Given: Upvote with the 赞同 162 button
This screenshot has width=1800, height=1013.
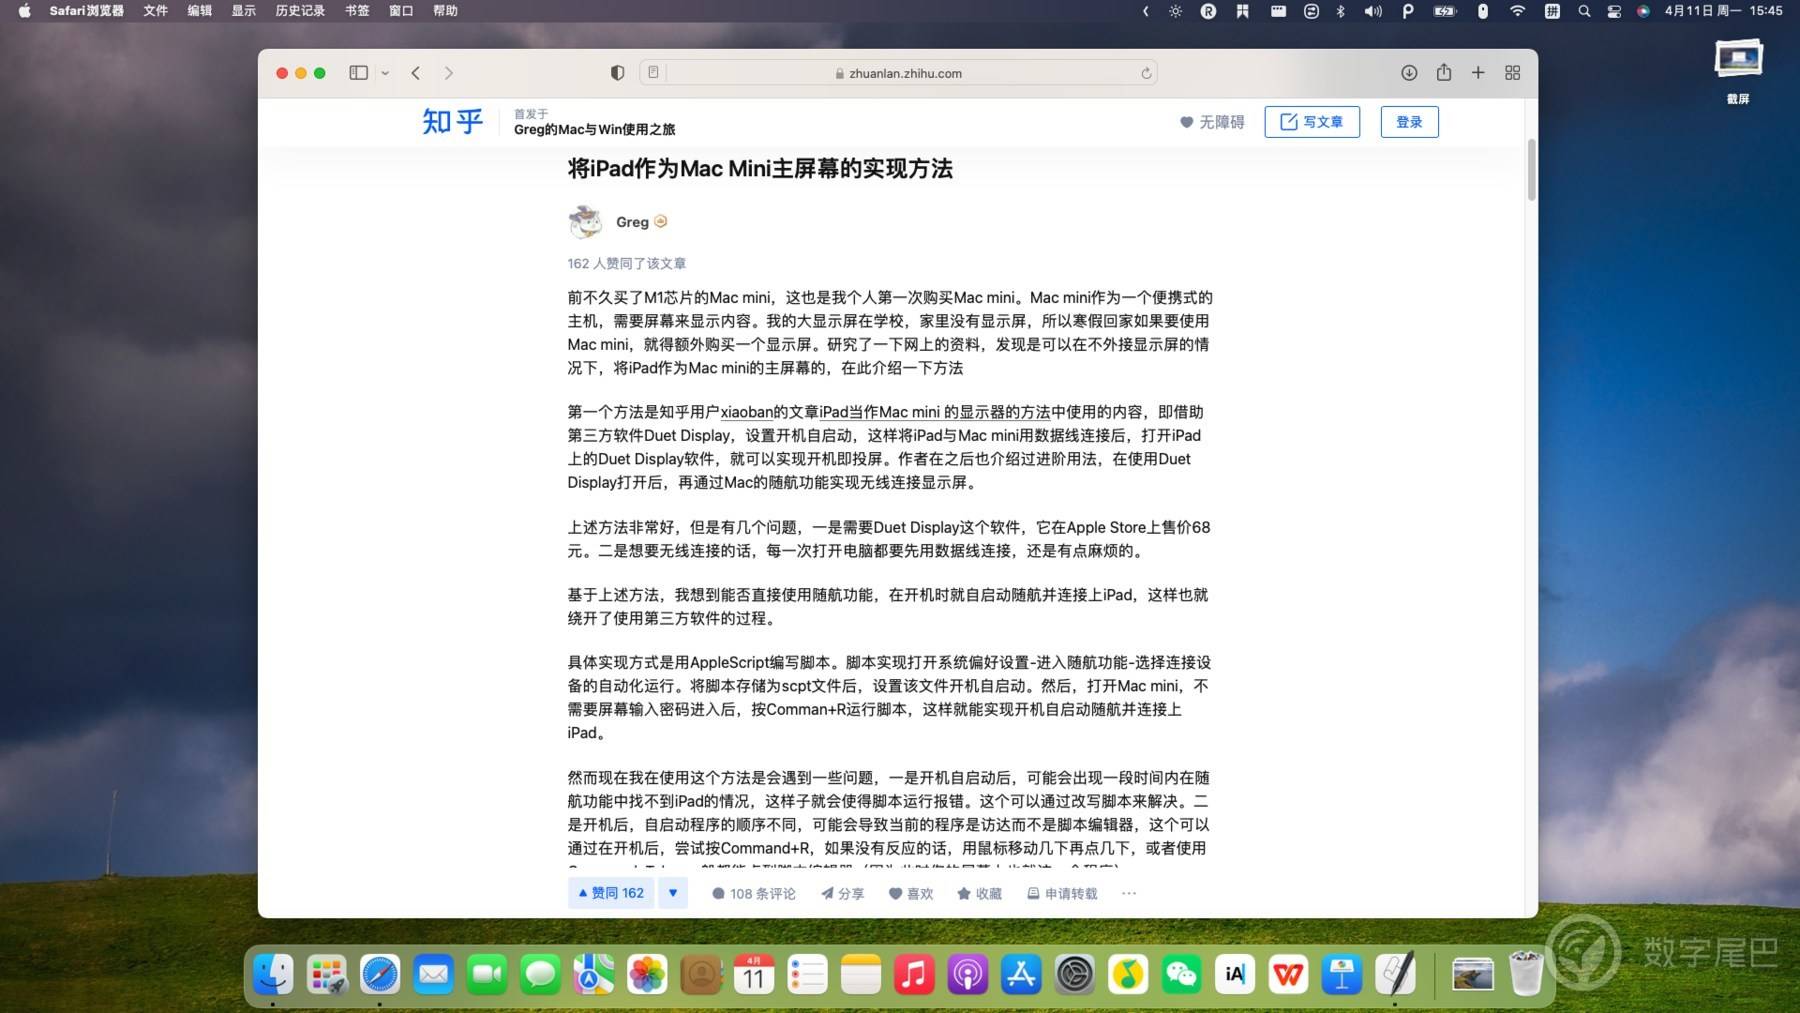Looking at the screenshot, I should pos(611,893).
